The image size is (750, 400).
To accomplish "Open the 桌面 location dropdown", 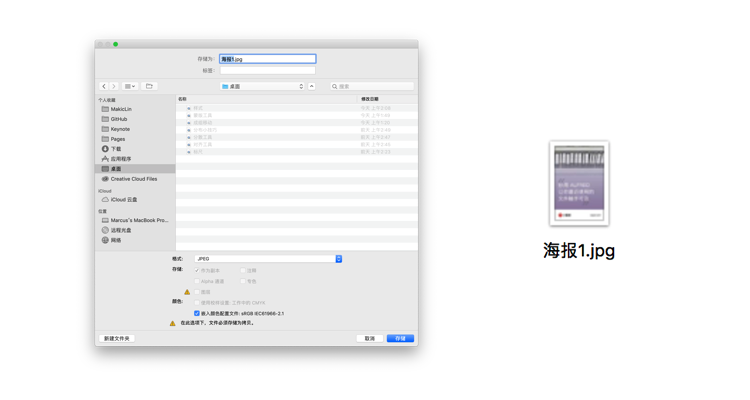I will tap(262, 87).
